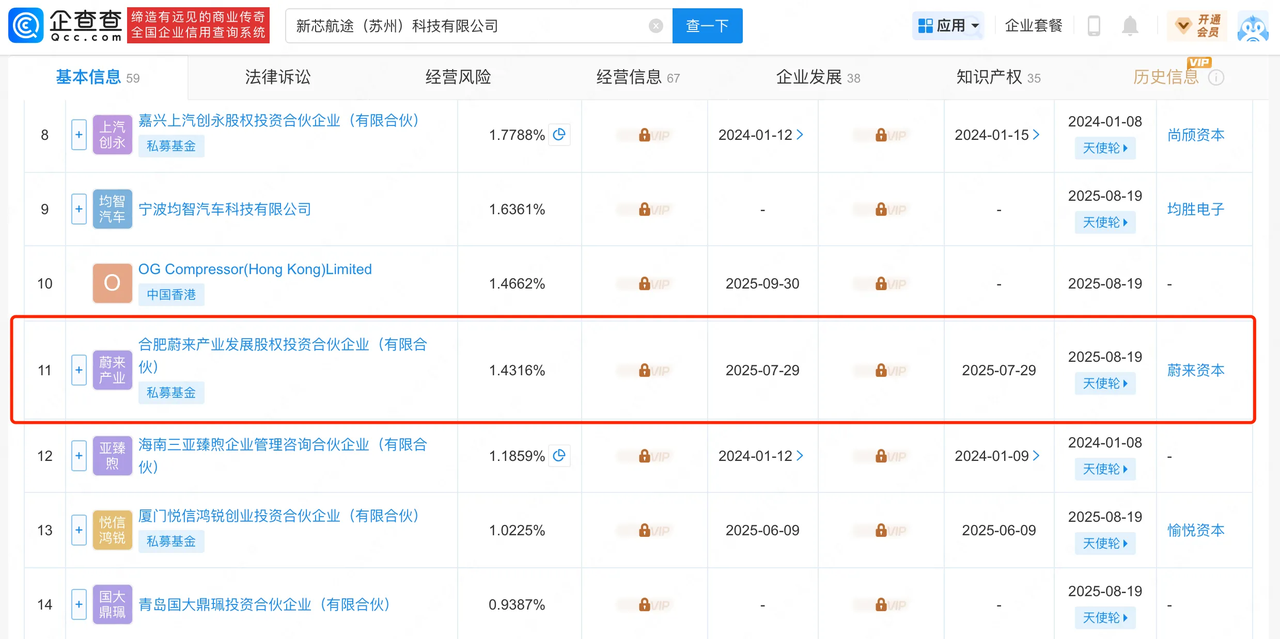Expand the 海南三亚臻煦 shareholder row

pos(78,456)
